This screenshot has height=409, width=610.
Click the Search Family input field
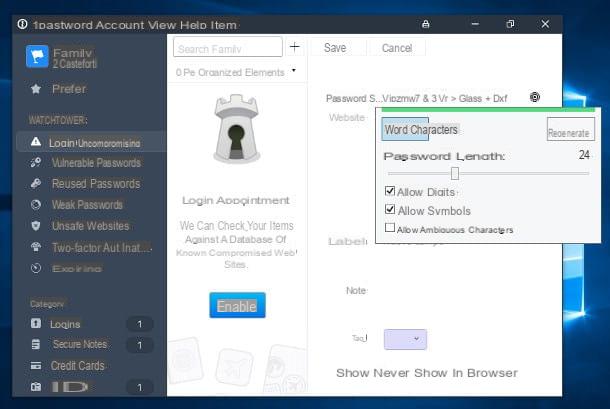pyautogui.click(x=228, y=47)
